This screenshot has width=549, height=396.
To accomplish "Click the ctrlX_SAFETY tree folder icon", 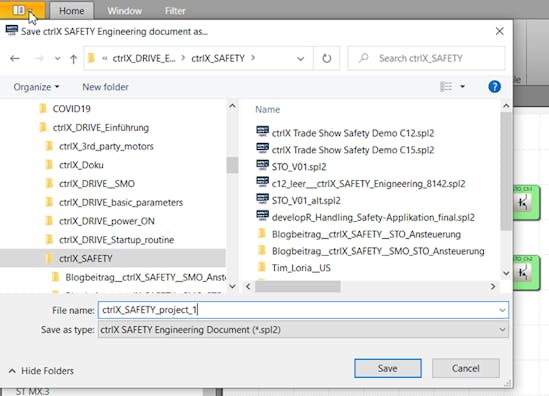I will click(x=49, y=258).
